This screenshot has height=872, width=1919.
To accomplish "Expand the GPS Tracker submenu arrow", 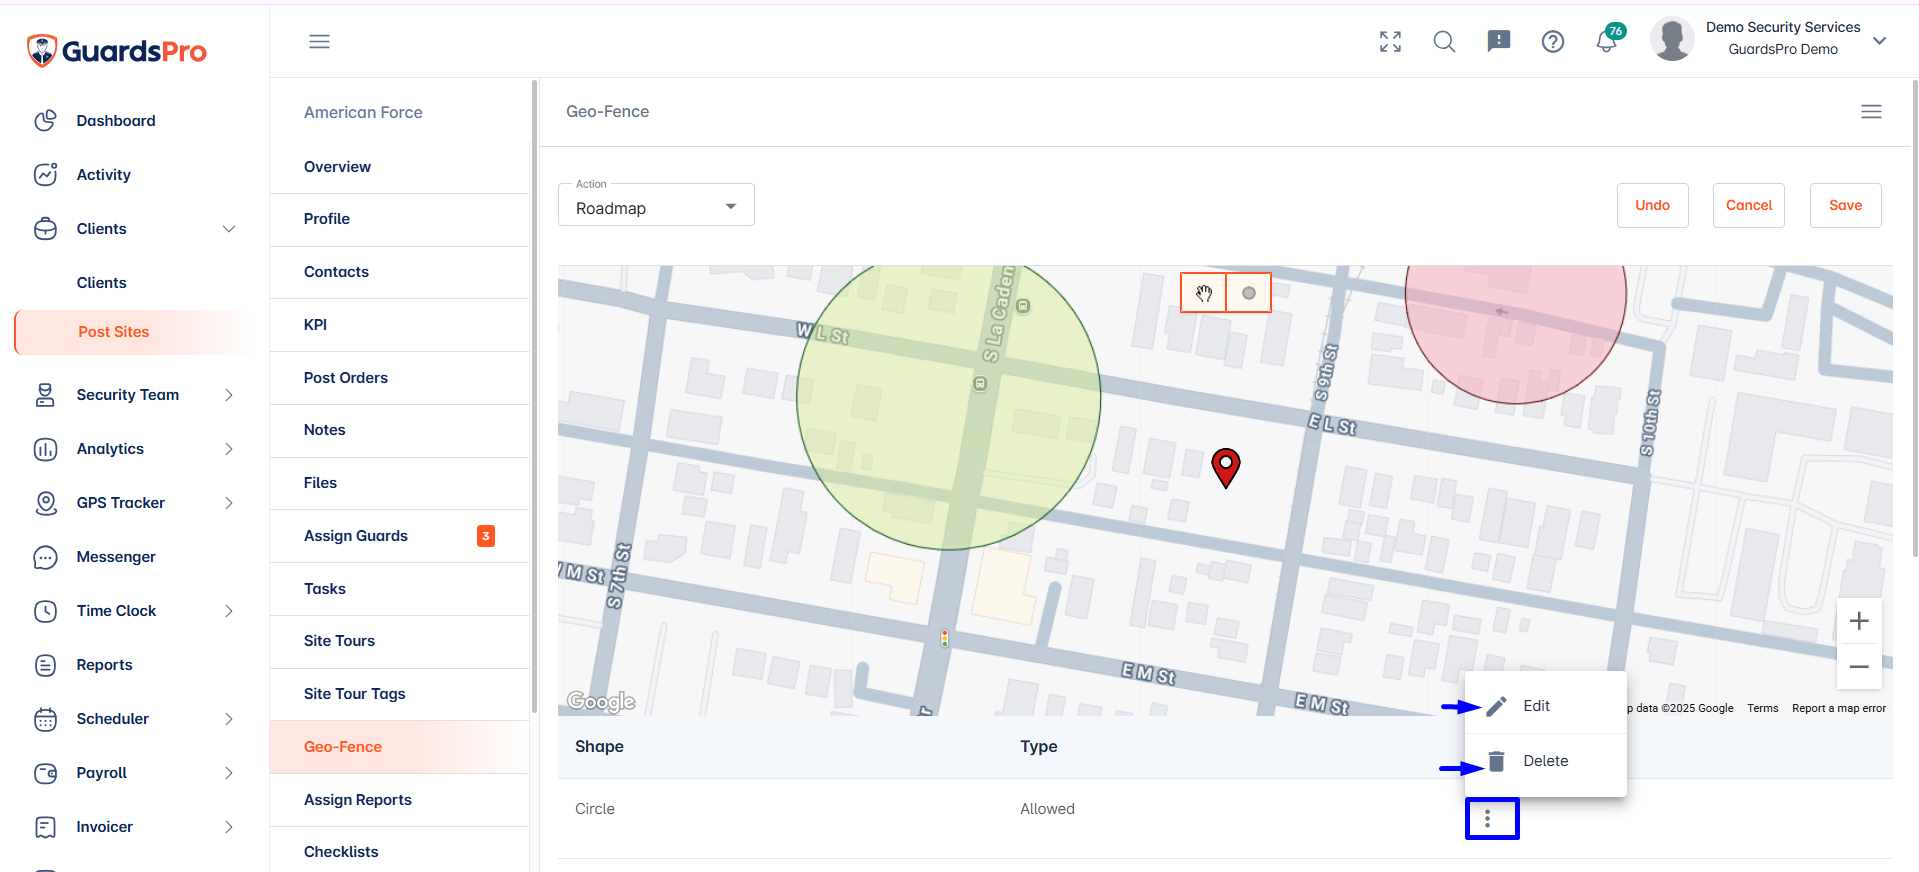I will [x=229, y=503].
